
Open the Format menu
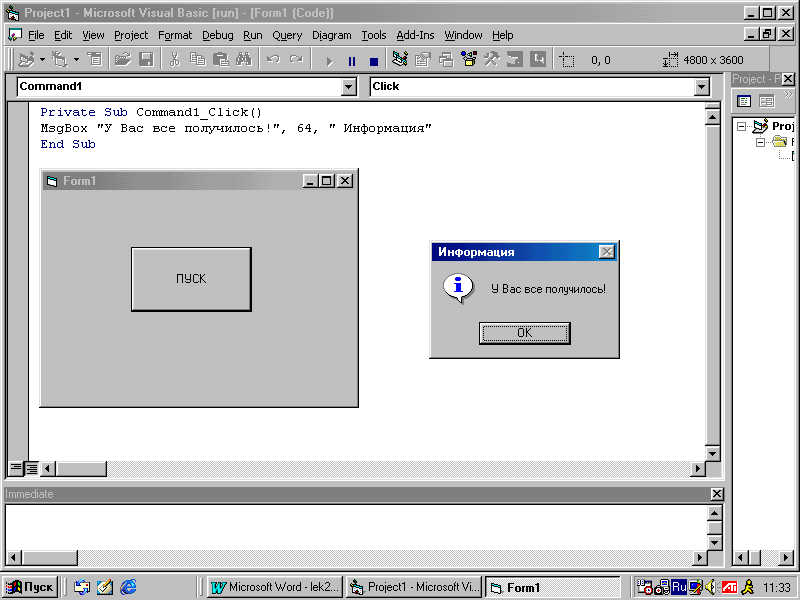coord(175,35)
